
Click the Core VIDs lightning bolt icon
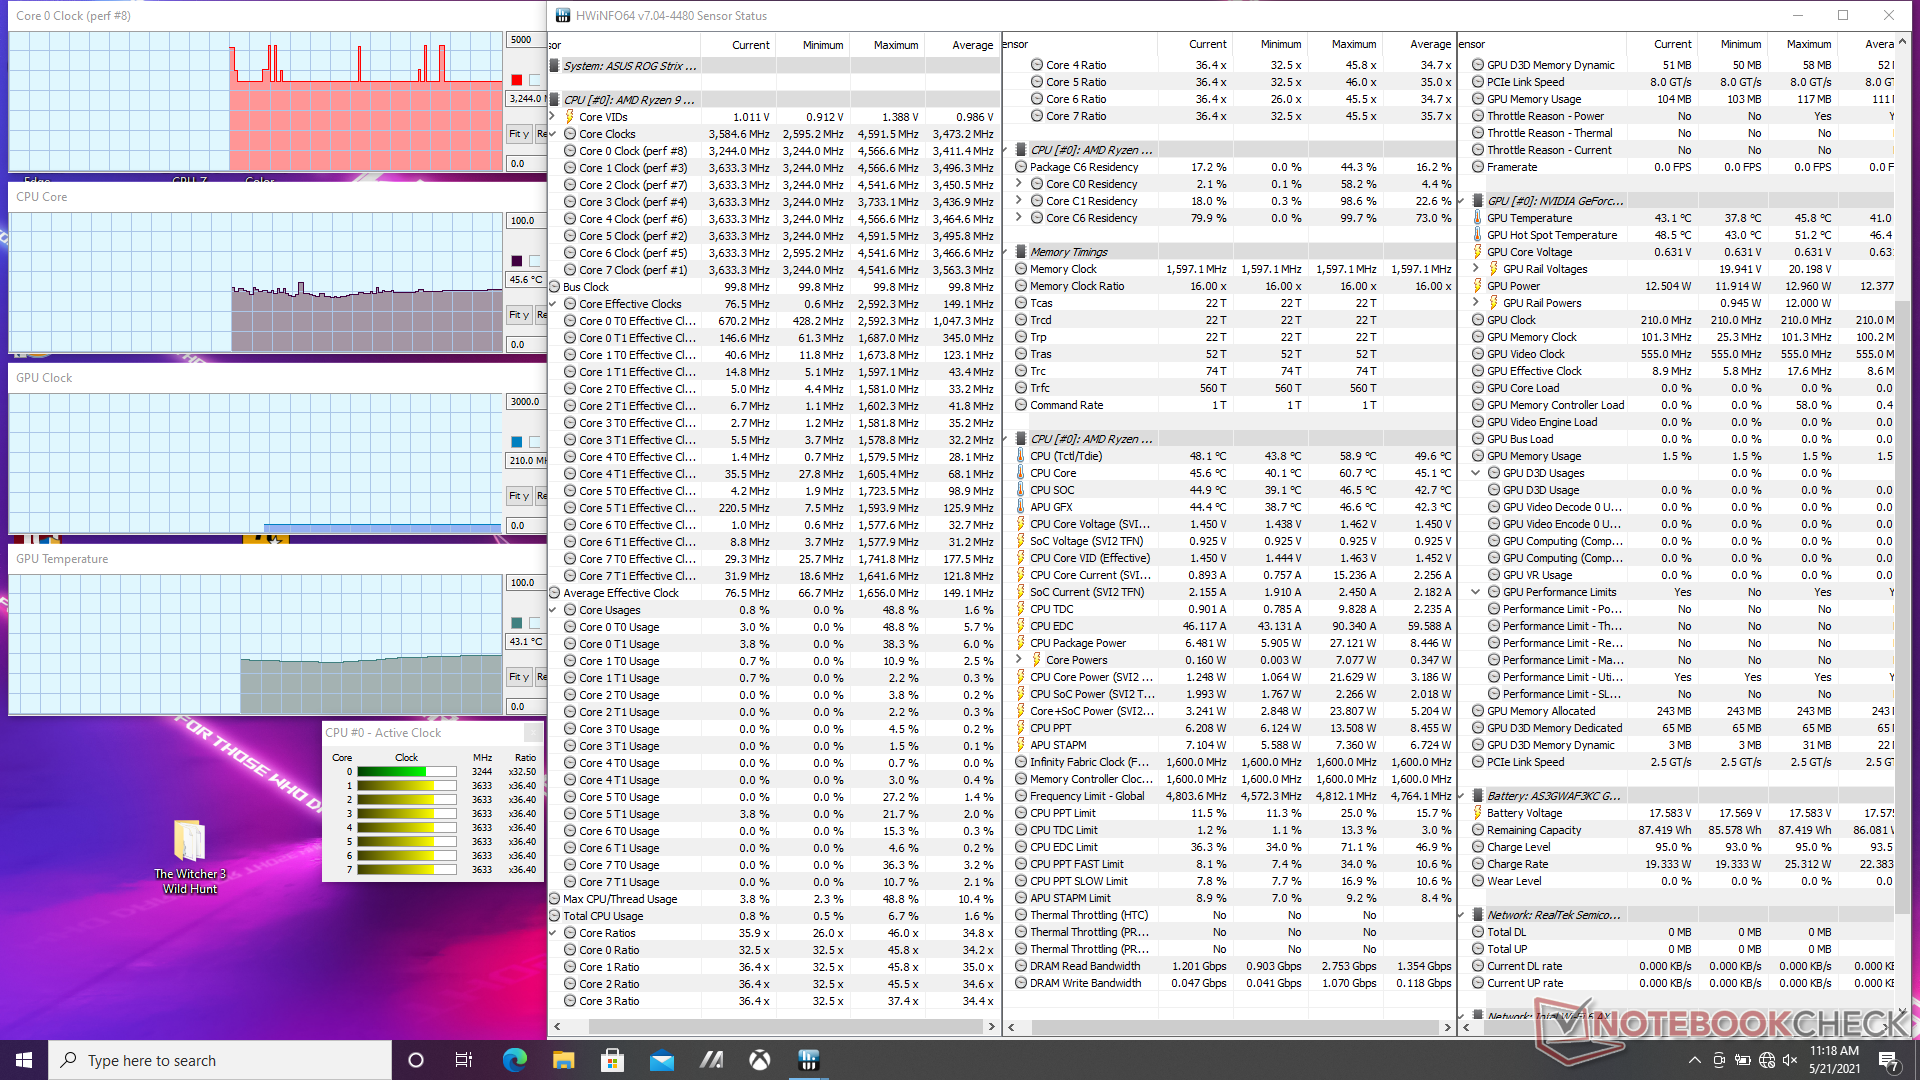(x=570, y=117)
